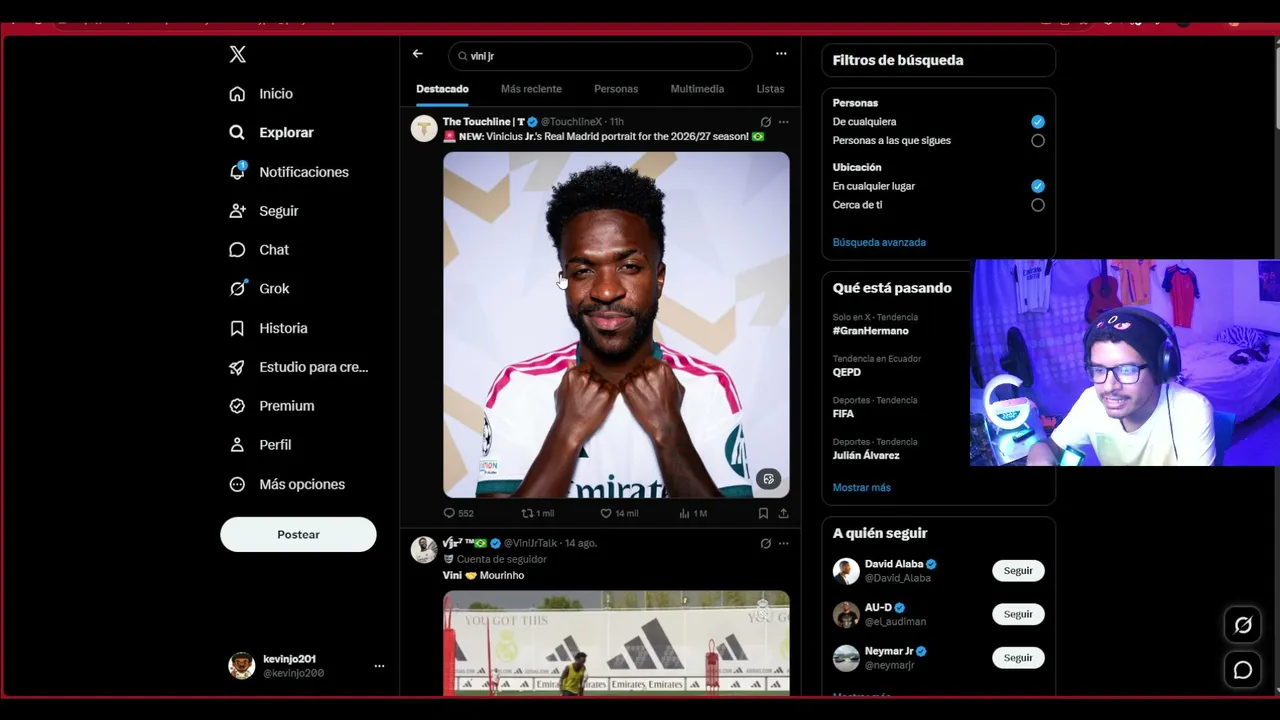Select De cualquiera people filter
Screen dimensions: 1280x720
tap(1038, 122)
